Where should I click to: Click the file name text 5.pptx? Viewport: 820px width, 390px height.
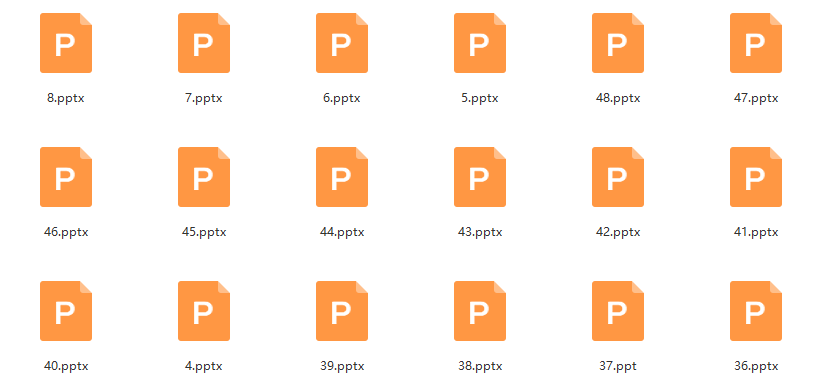pos(480,98)
